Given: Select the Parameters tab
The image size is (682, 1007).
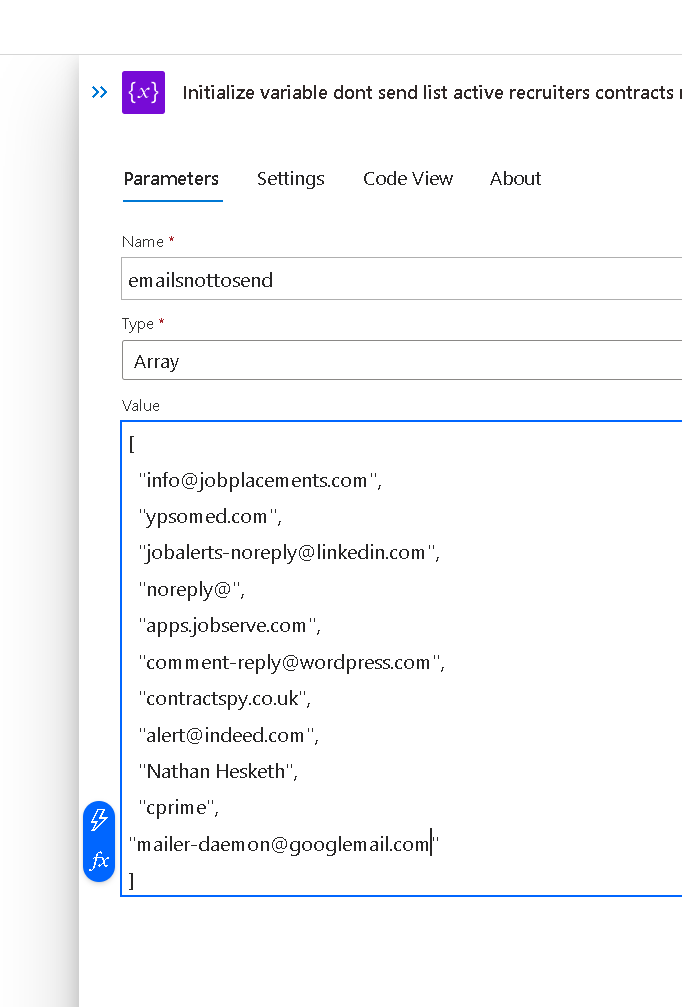Looking at the screenshot, I should 171,179.
